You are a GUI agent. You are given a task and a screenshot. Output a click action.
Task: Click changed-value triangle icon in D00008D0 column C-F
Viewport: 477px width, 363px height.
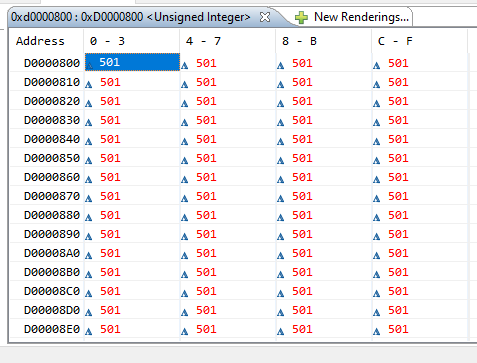[x=377, y=313]
